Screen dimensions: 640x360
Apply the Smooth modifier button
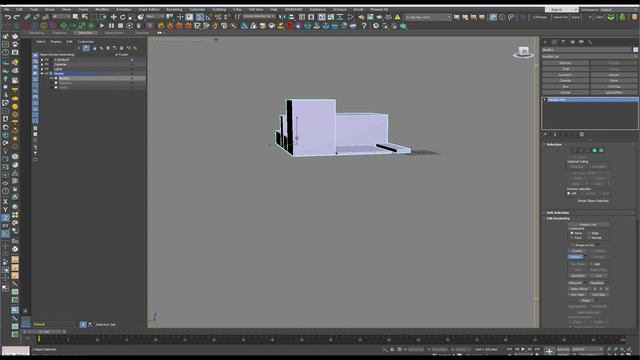click(x=614, y=75)
